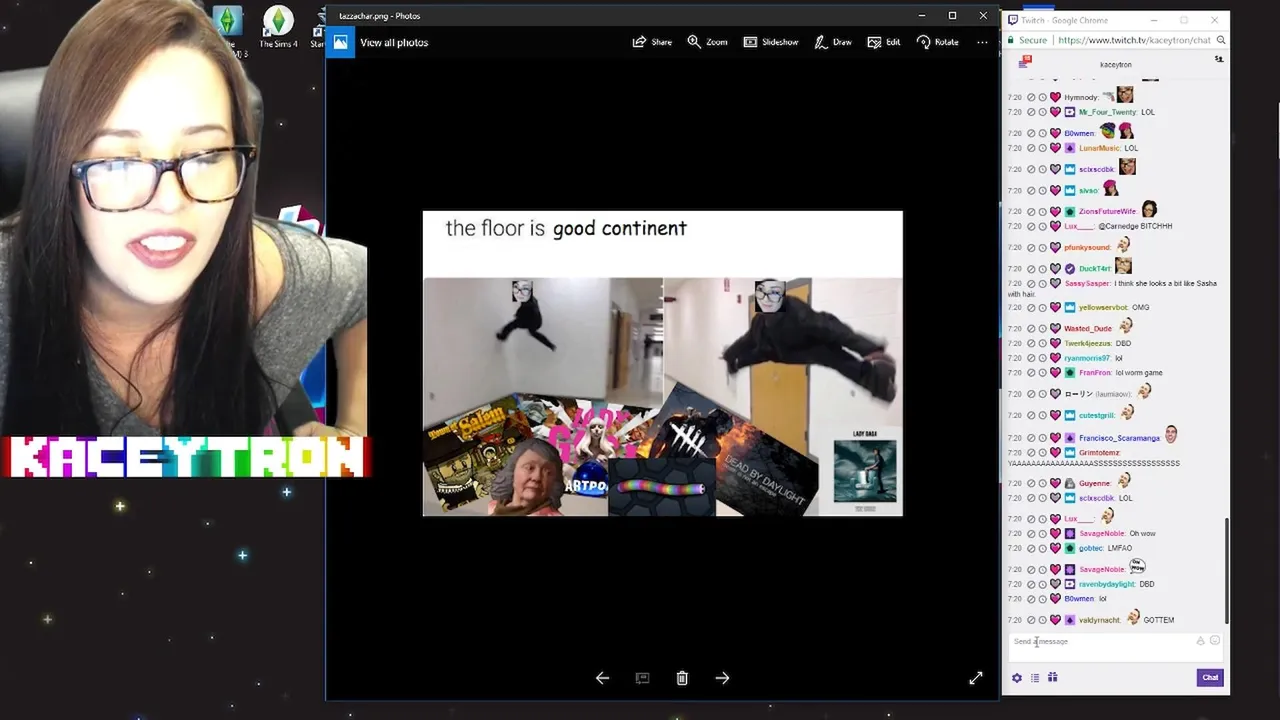Screen dimensions: 1280x720
Task: Click timeout clock icon next to yellowservbot
Action: coord(1042,308)
